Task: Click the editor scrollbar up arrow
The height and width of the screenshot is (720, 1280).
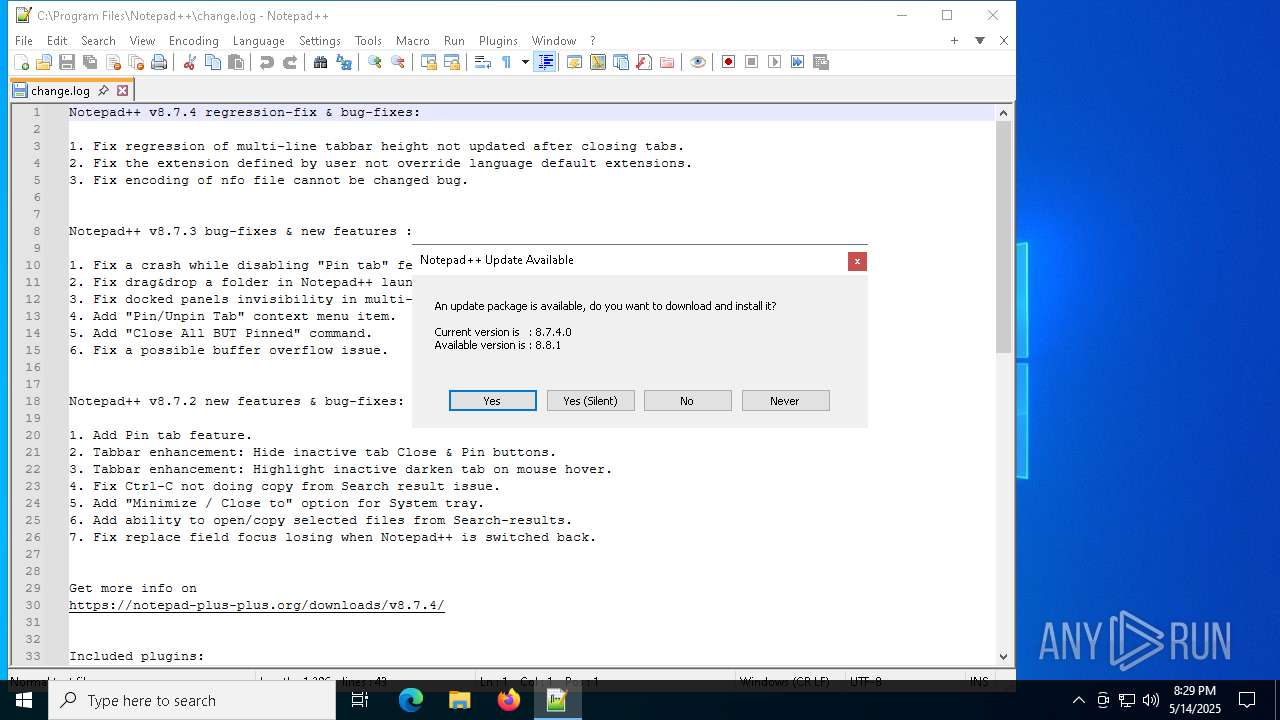Action: (1003, 113)
